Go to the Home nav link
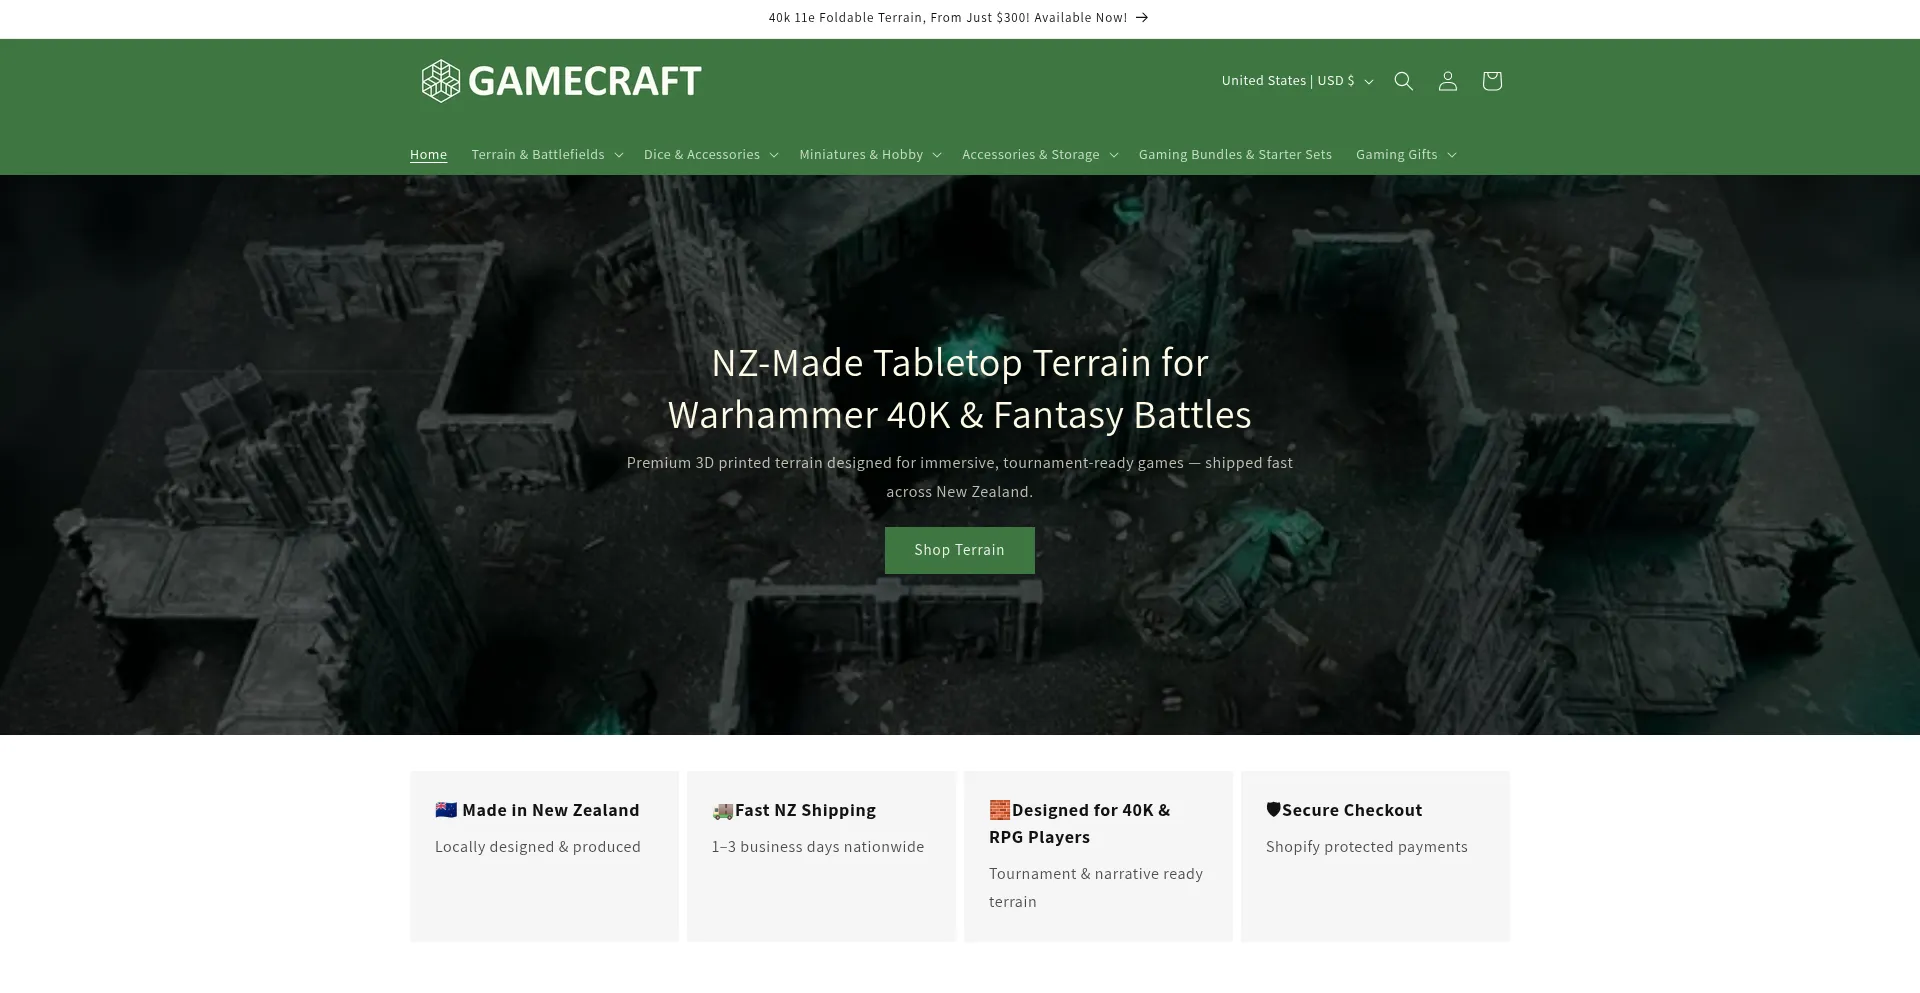The width and height of the screenshot is (1920, 993). pos(428,154)
